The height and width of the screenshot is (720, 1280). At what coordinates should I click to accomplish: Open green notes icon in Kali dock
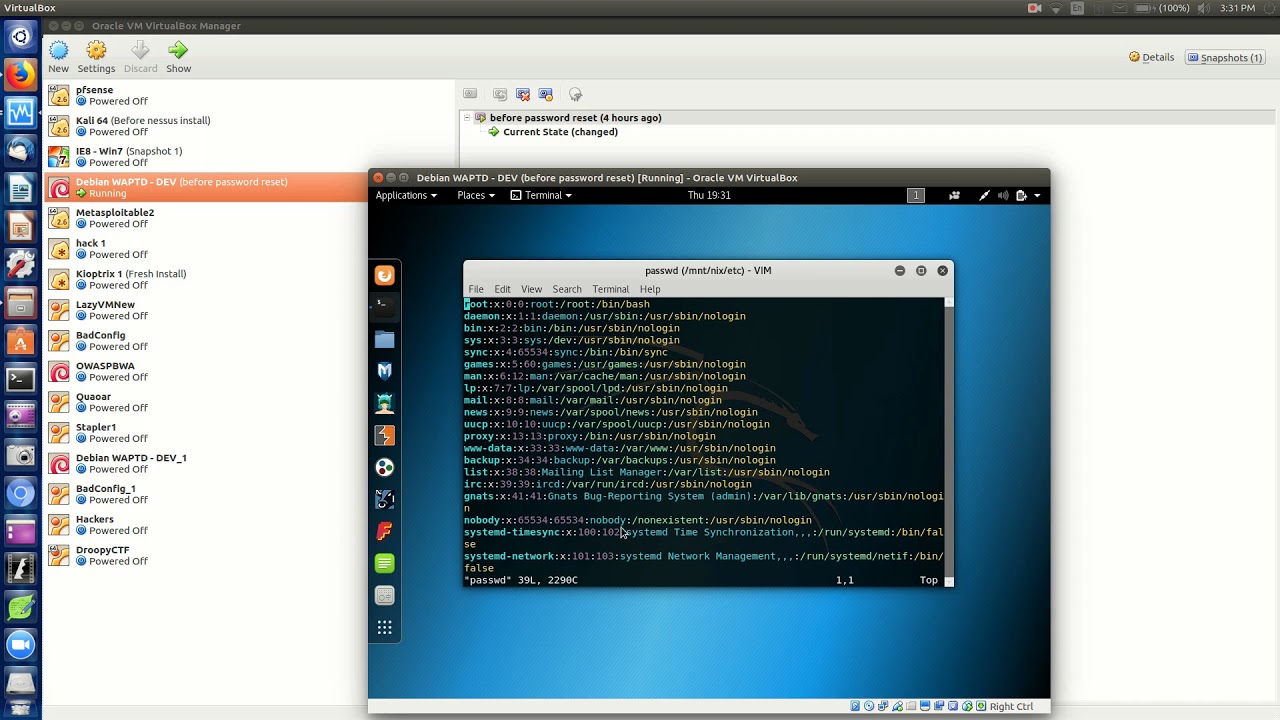pos(384,563)
